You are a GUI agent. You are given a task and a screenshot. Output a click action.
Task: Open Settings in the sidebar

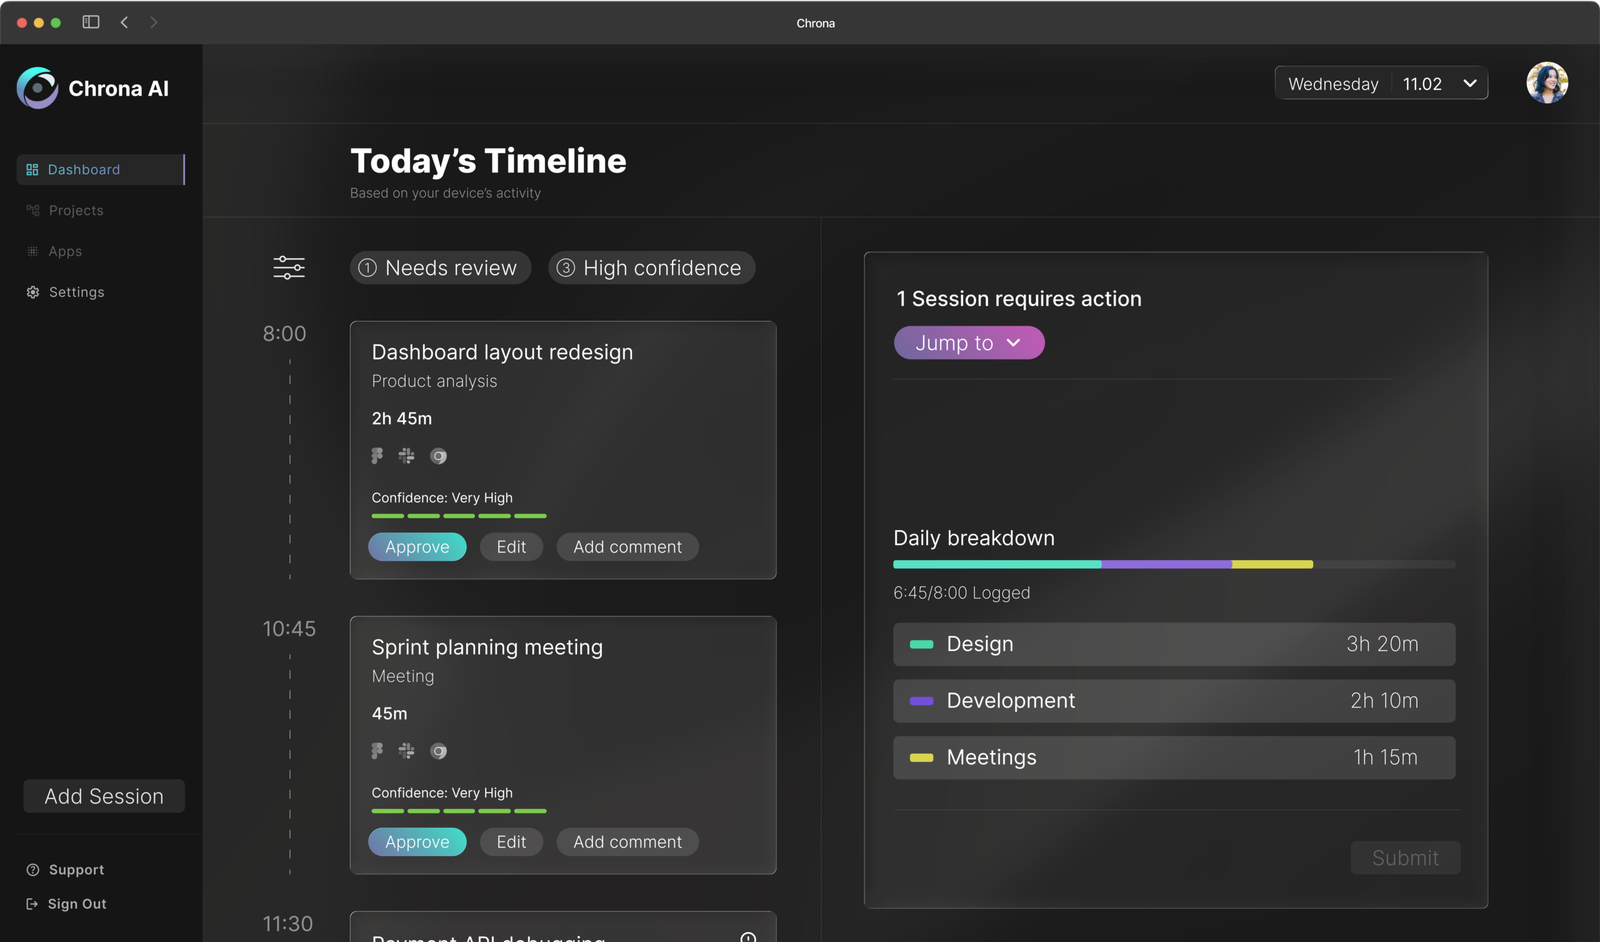(76, 292)
